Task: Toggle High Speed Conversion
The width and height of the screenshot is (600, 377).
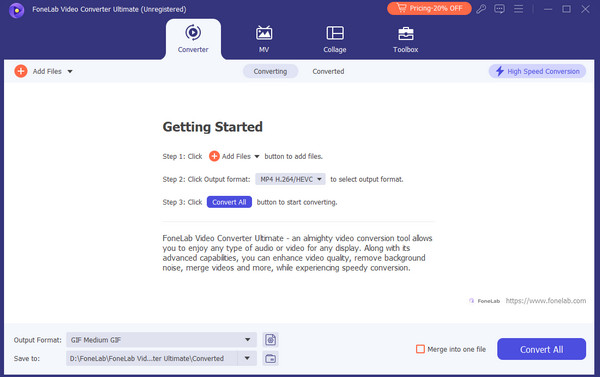Action: pyautogui.click(x=537, y=71)
